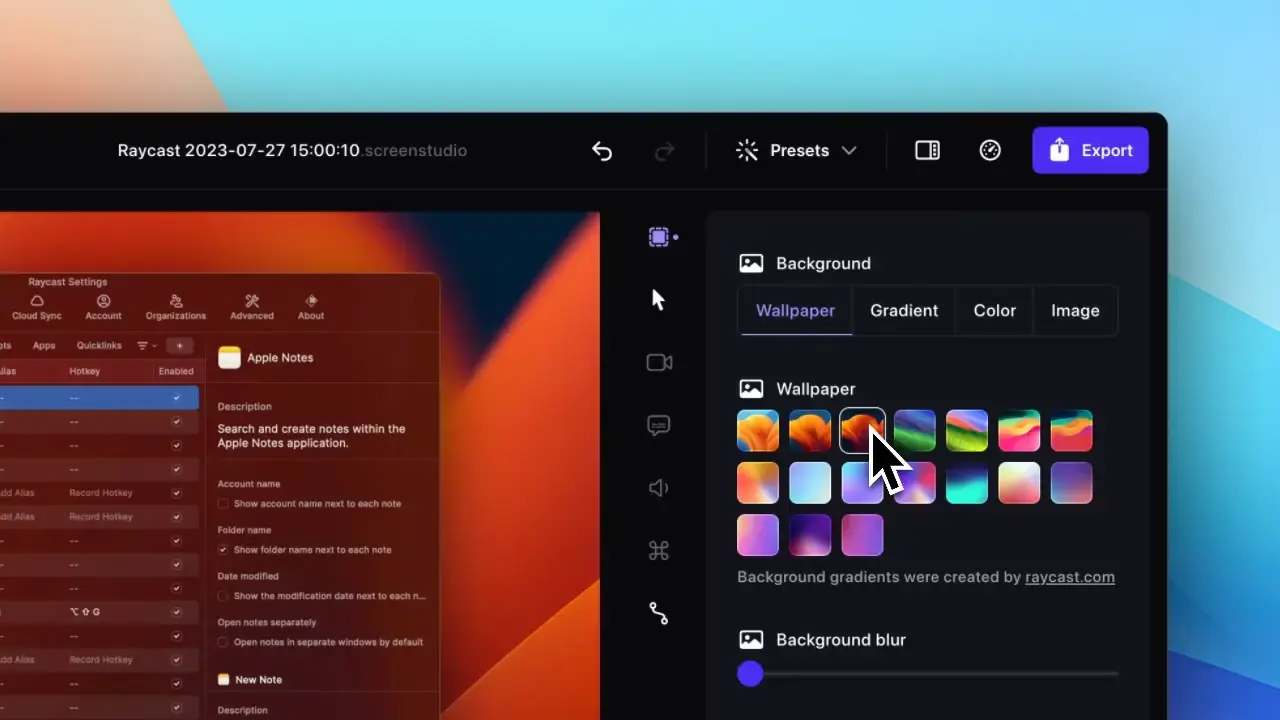The width and height of the screenshot is (1280, 720).
Task: Open the filter dropdown in Raycast settings
Action: pyautogui.click(x=145, y=345)
